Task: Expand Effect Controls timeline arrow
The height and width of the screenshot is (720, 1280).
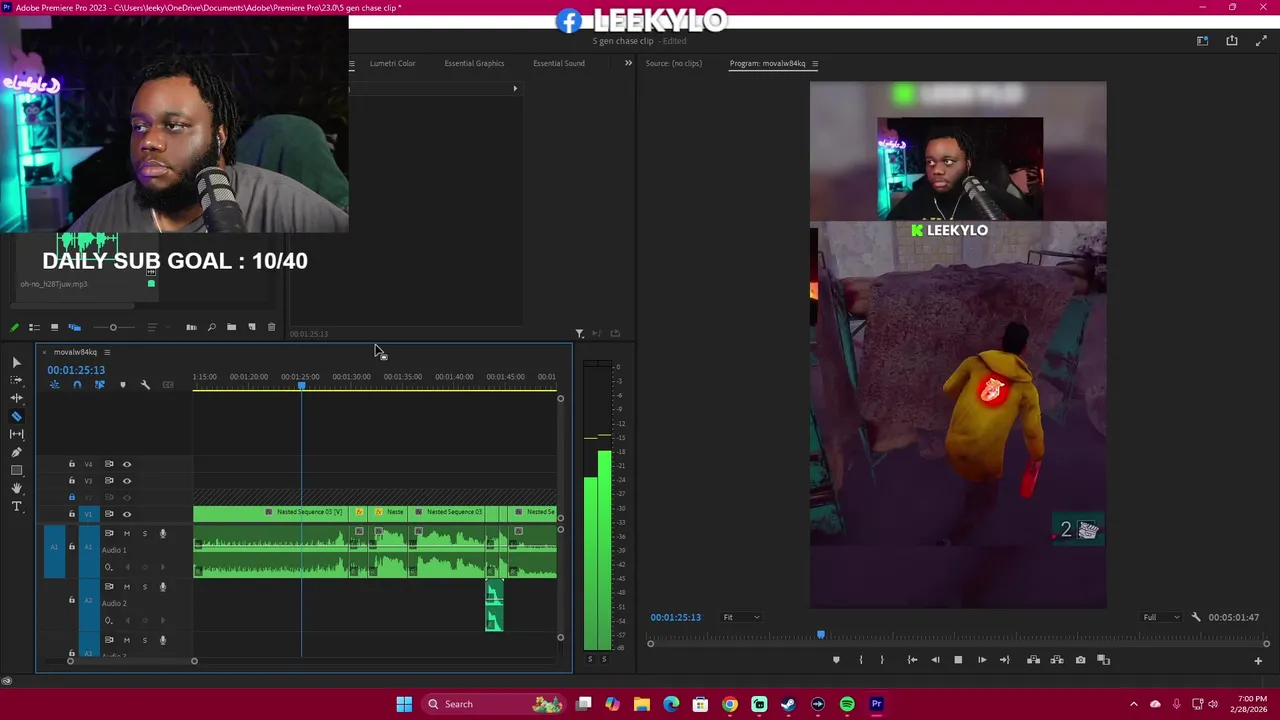Action: (515, 88)
